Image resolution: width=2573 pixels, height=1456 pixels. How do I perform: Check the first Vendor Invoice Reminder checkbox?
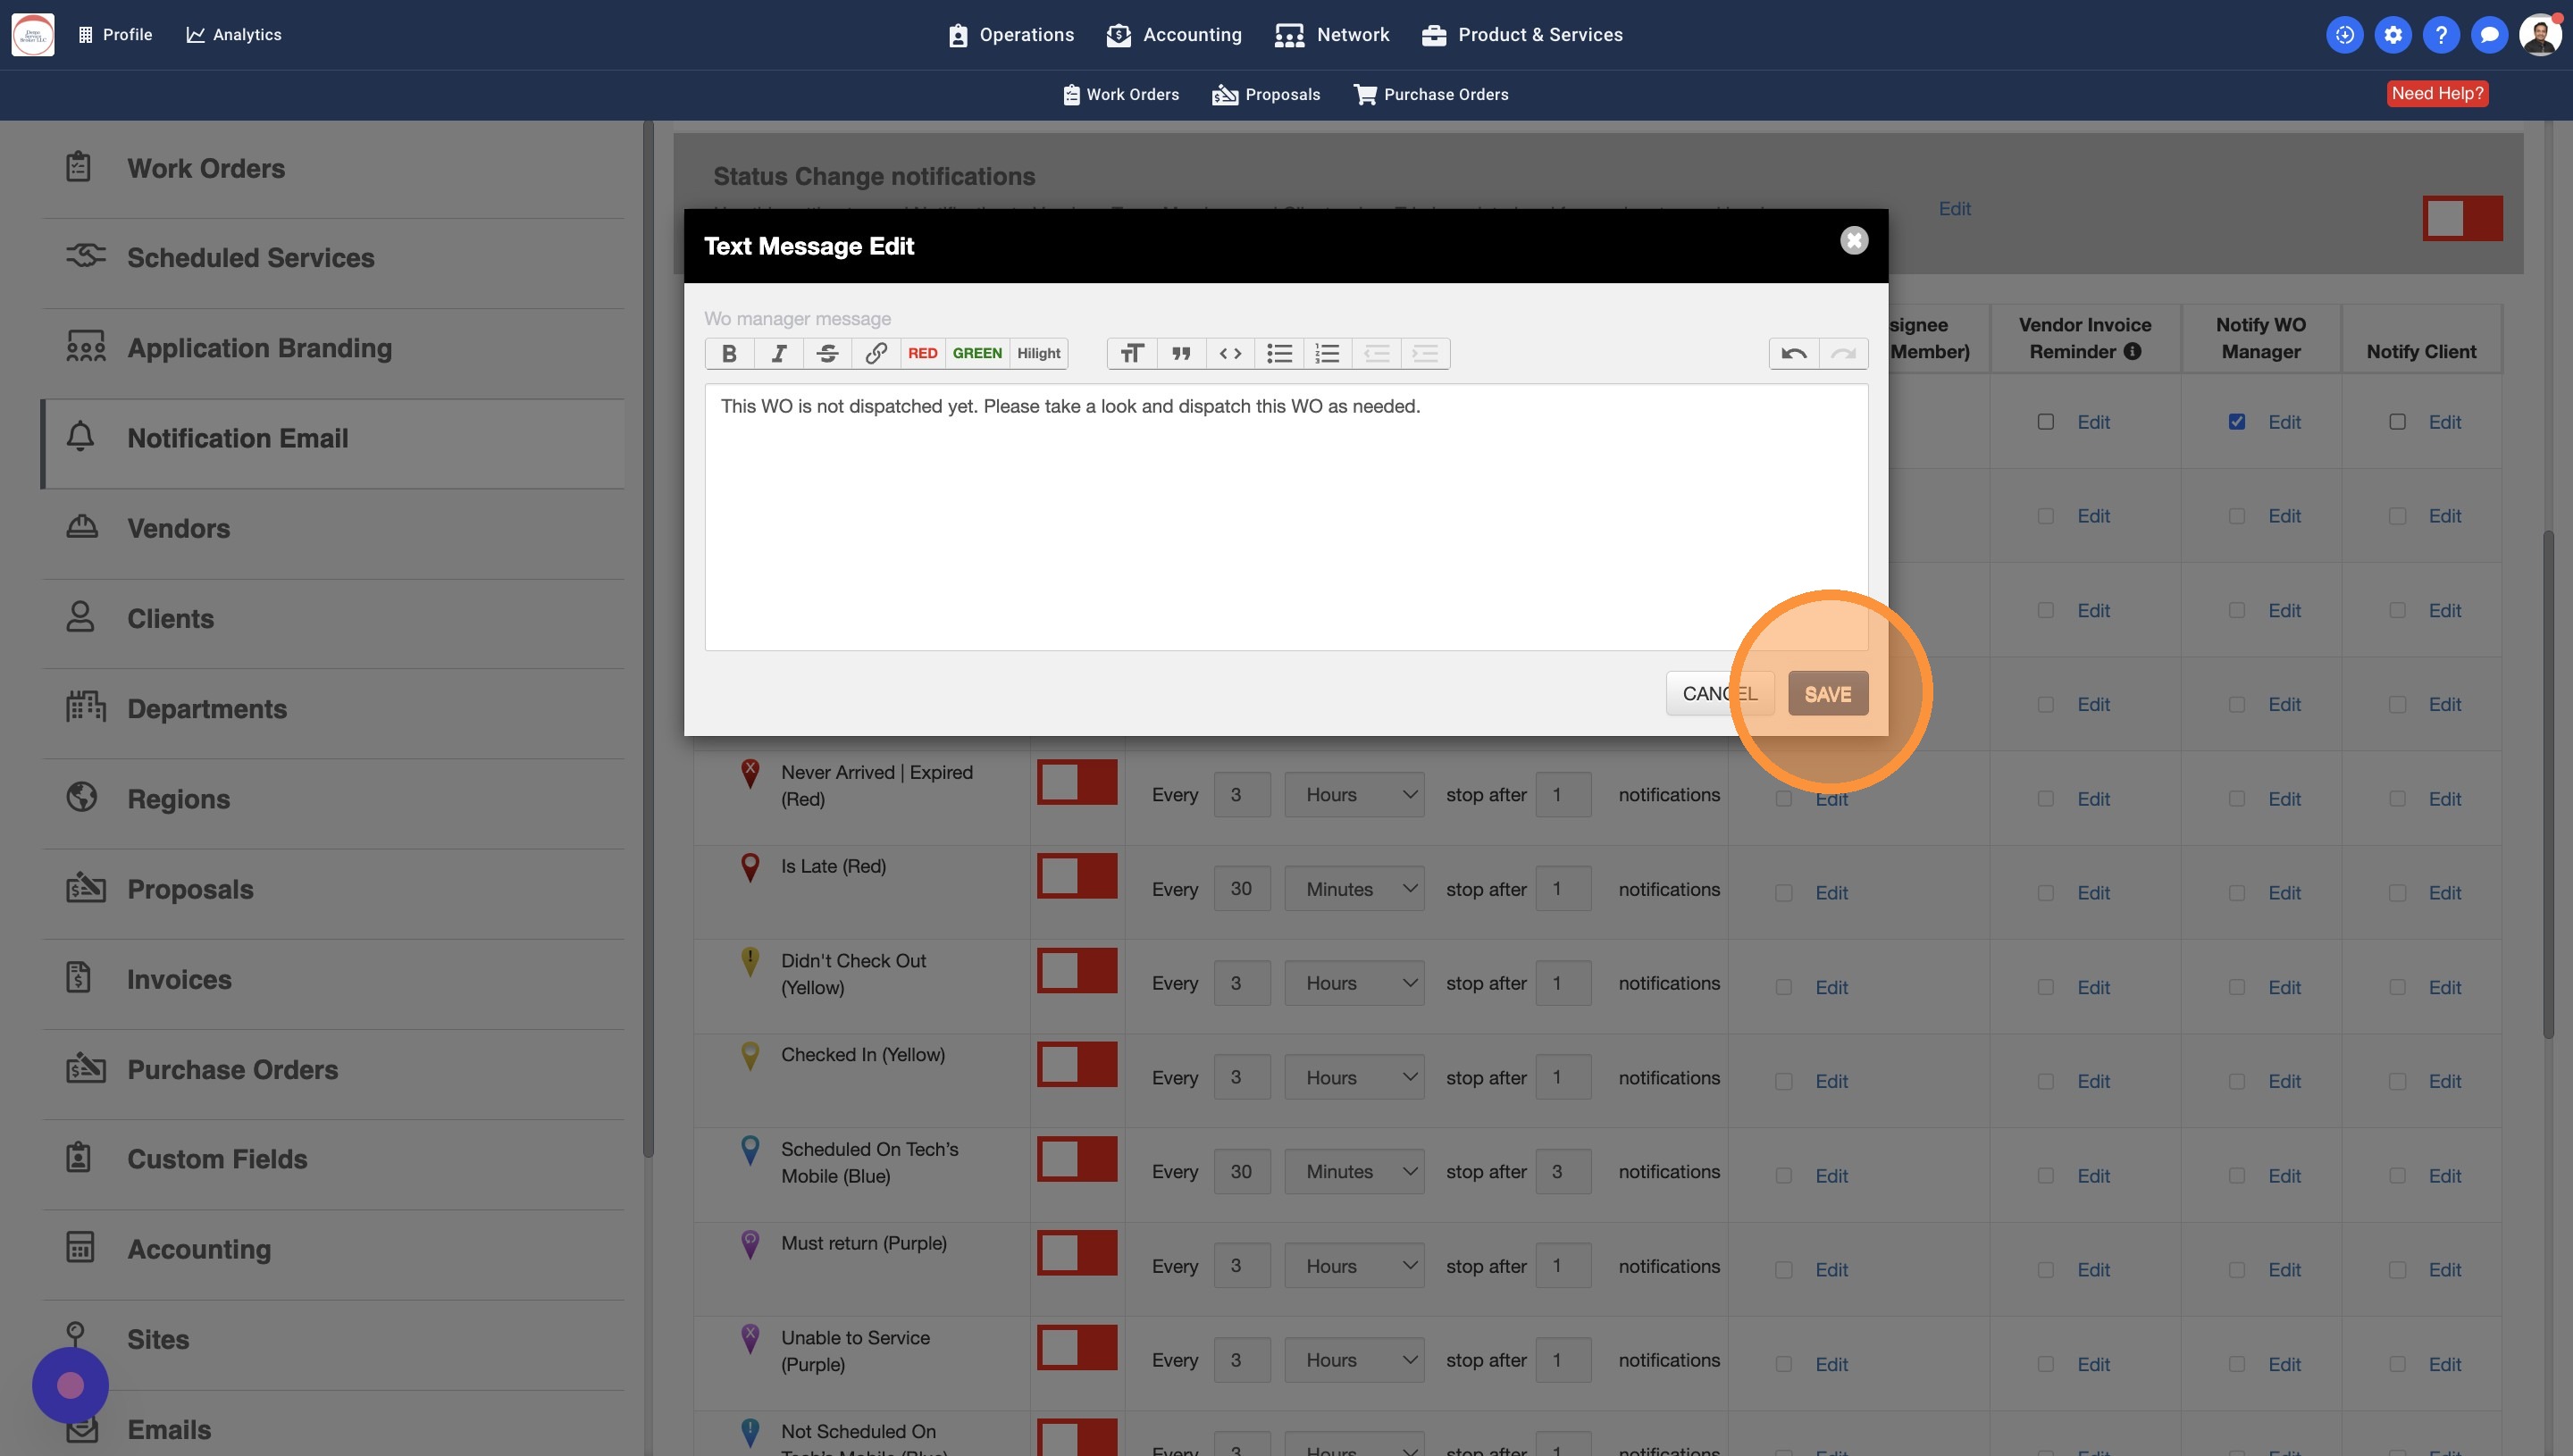pyautogui.click(x=2046, y=422)
